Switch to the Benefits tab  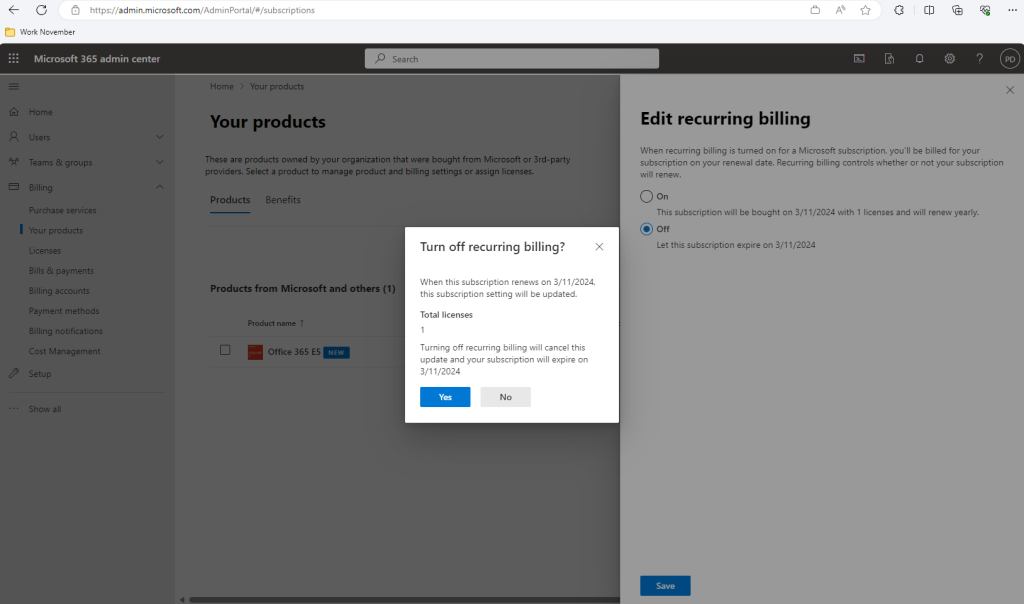(x=283, y=200)
